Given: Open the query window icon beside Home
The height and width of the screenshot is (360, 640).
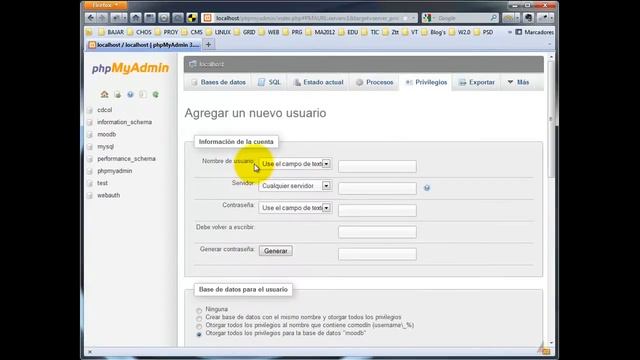Looking at the screenshot, I should [x=118, y=94].
